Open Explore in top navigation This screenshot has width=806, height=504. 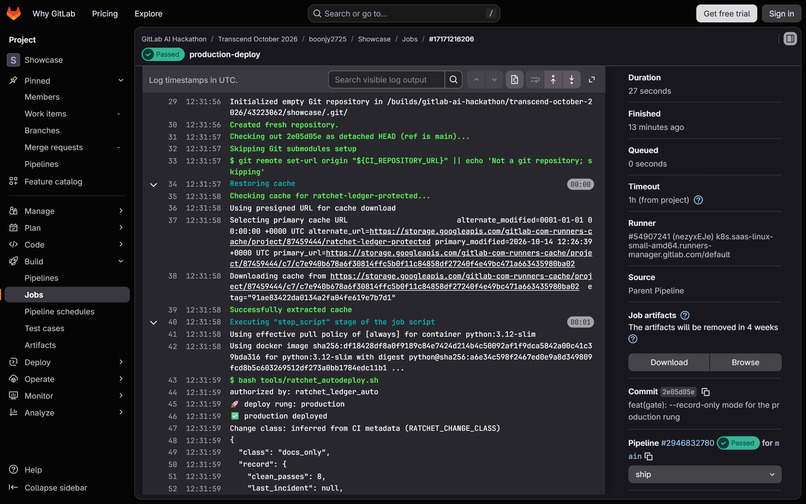coord(149,14)
